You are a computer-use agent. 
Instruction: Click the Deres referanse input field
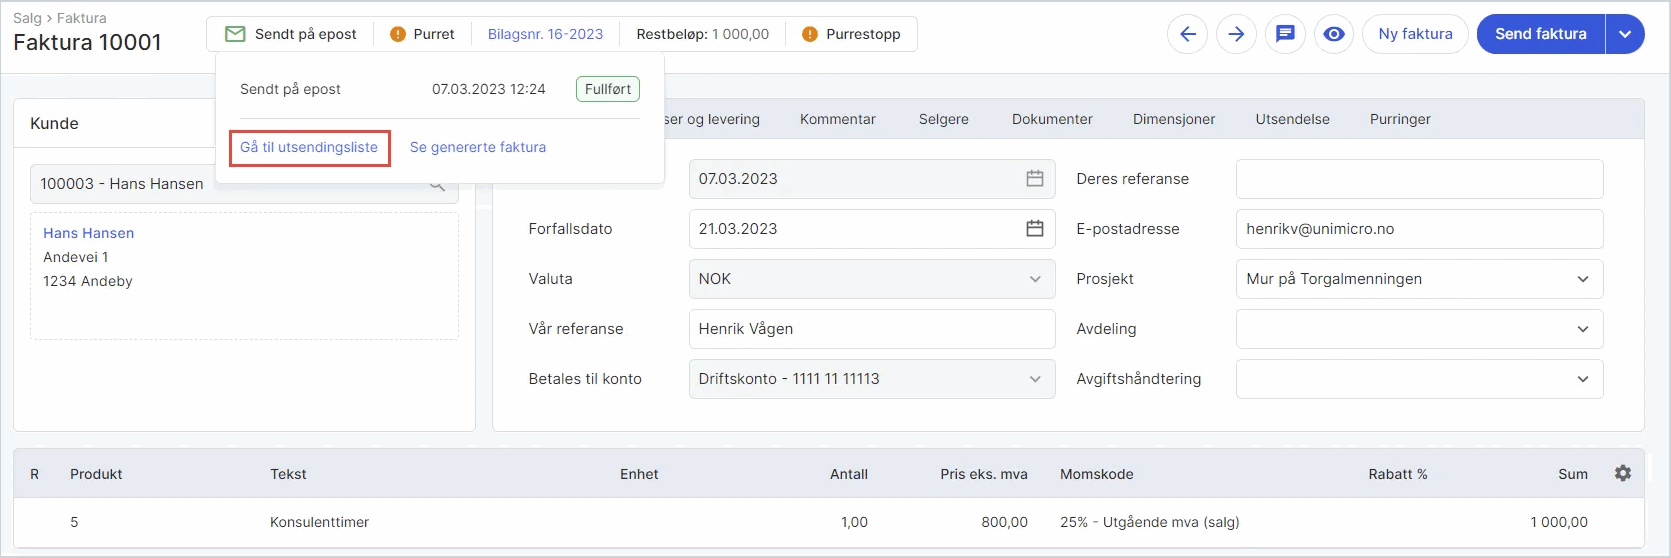coord(1420,179)
